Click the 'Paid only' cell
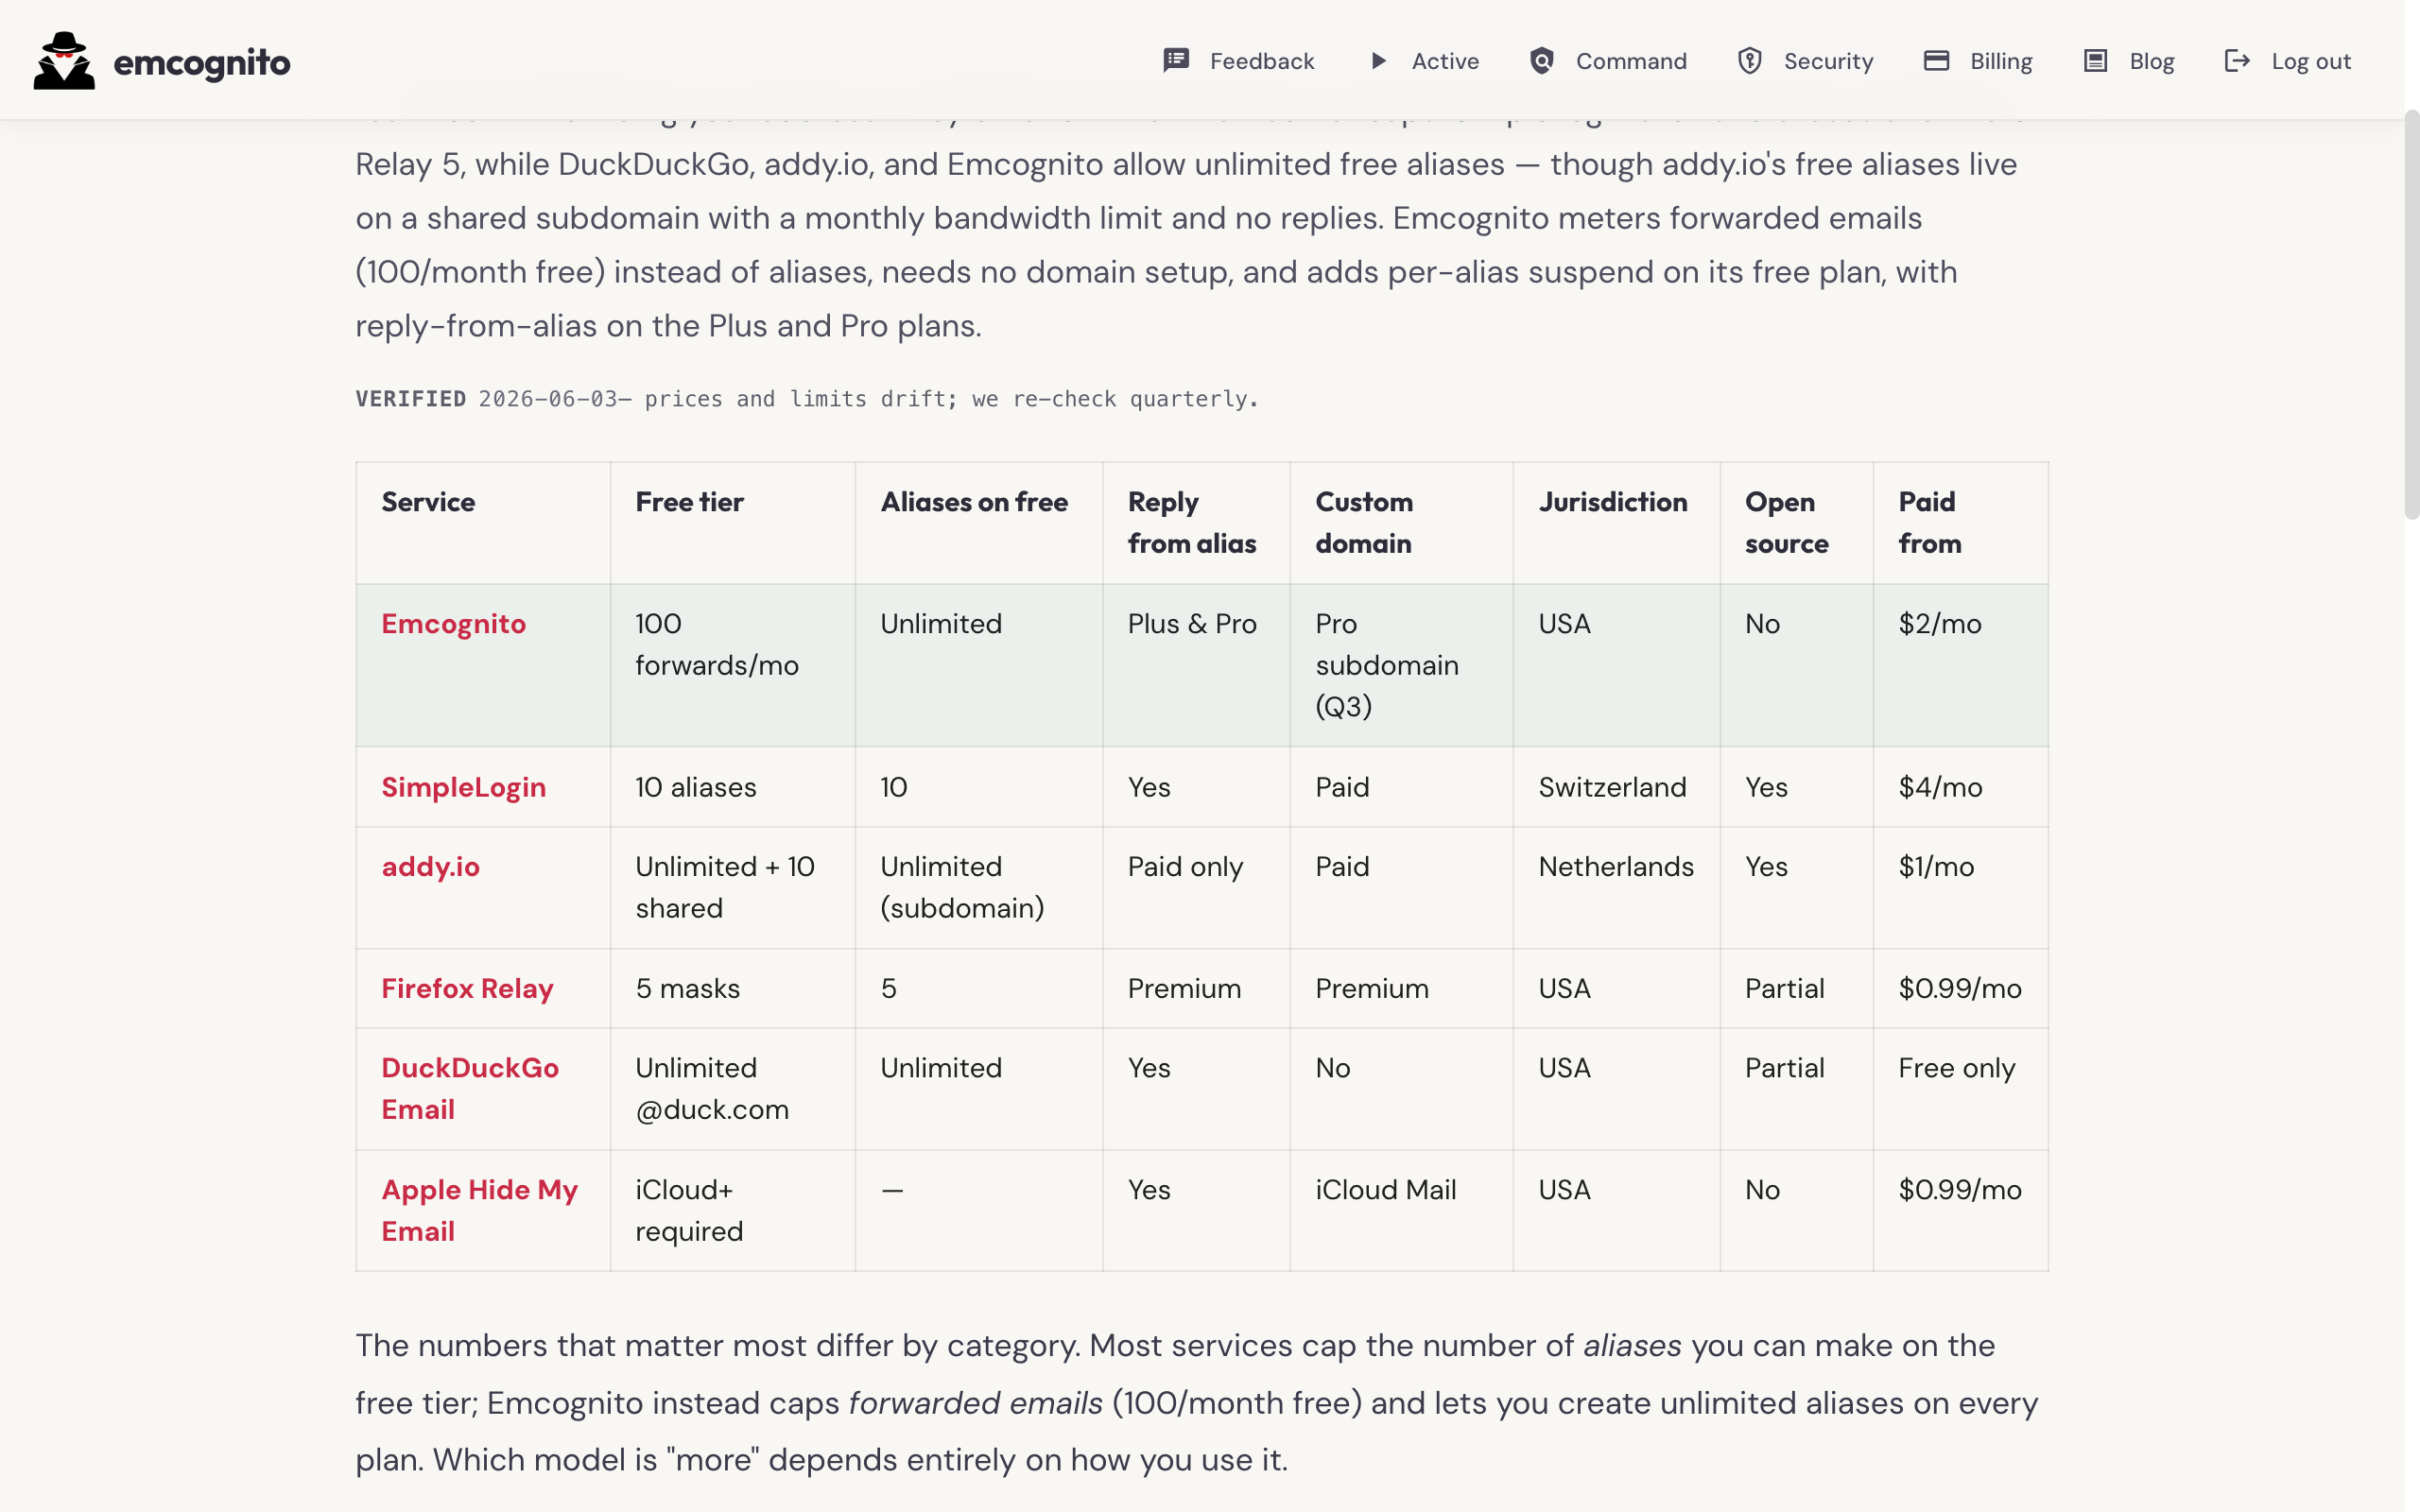This screenshot has height=1512, width=2420. tap(1196, 888)
